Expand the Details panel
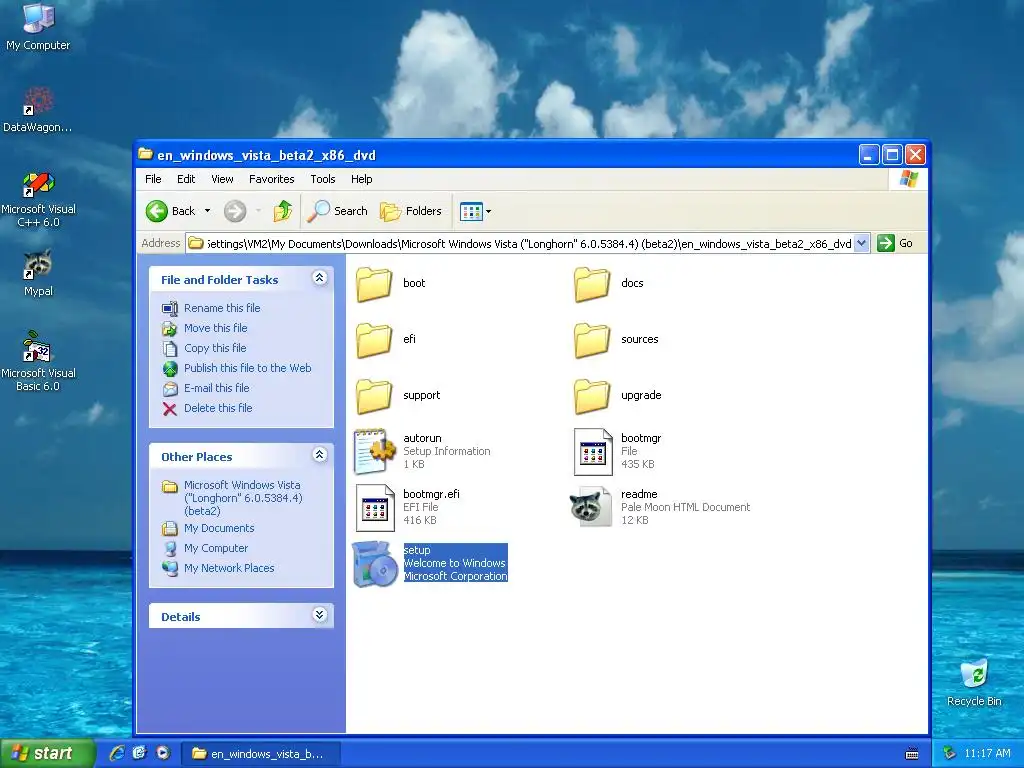Screen dimensions: 1024x768 (319, 615)
